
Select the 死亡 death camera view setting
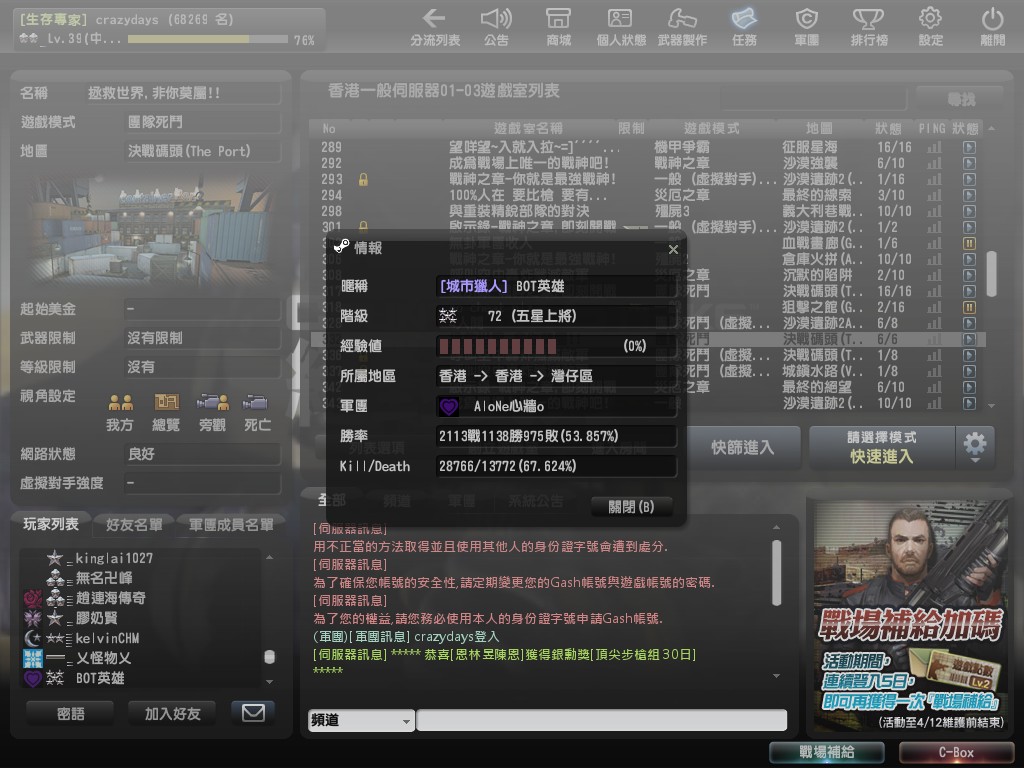[x=257, y=411]
